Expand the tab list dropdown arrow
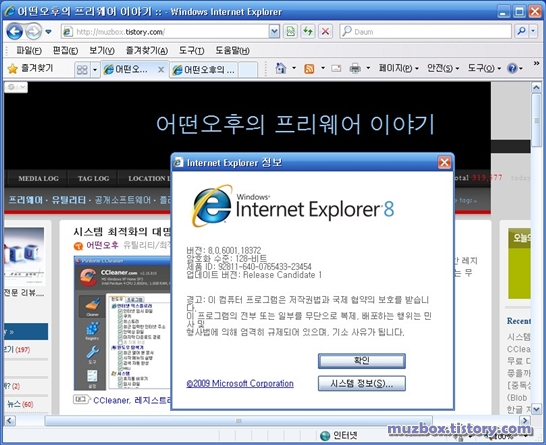Screen dimensions: 546x445 click(x=95, y=70)
